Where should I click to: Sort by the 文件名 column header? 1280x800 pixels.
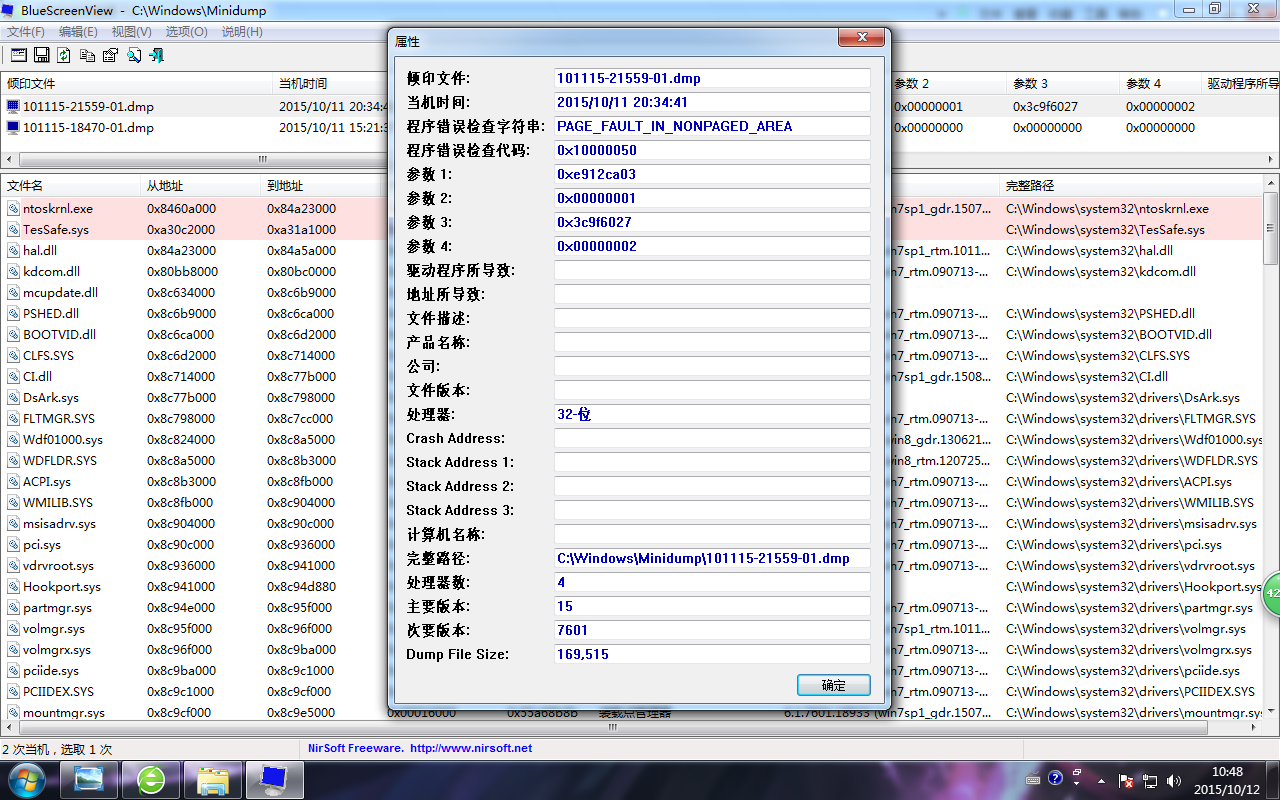point(71,186)
